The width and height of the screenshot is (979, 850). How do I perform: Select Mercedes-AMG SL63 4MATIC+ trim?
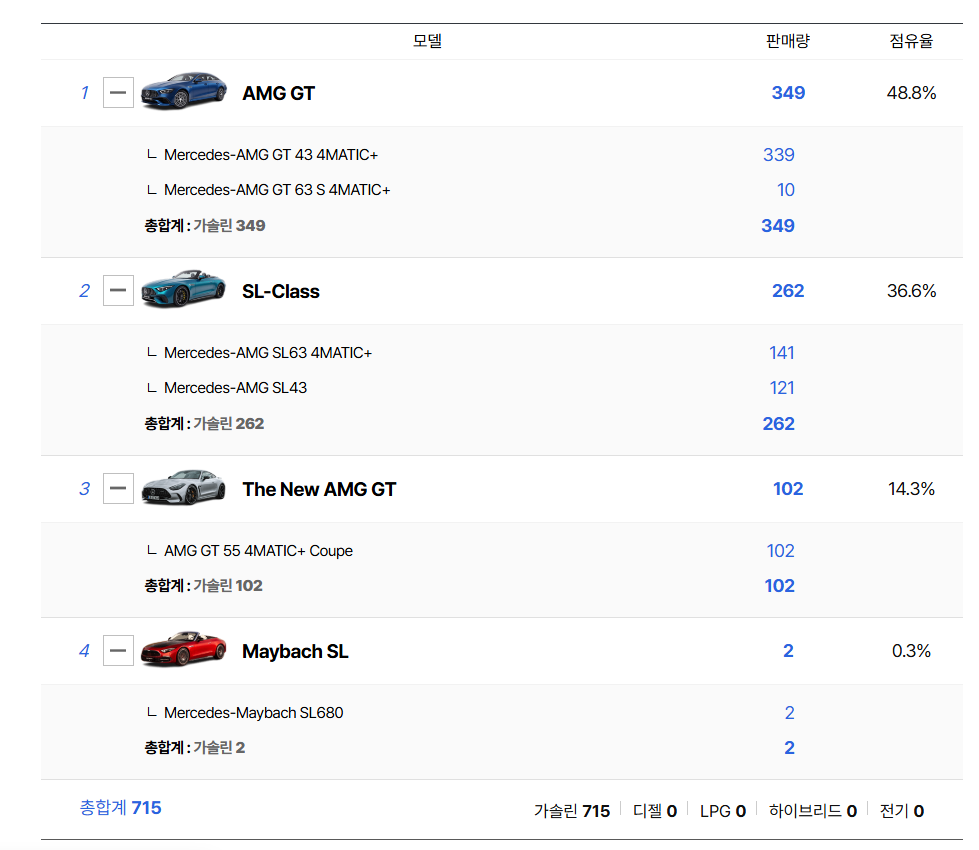coord(268,353)
